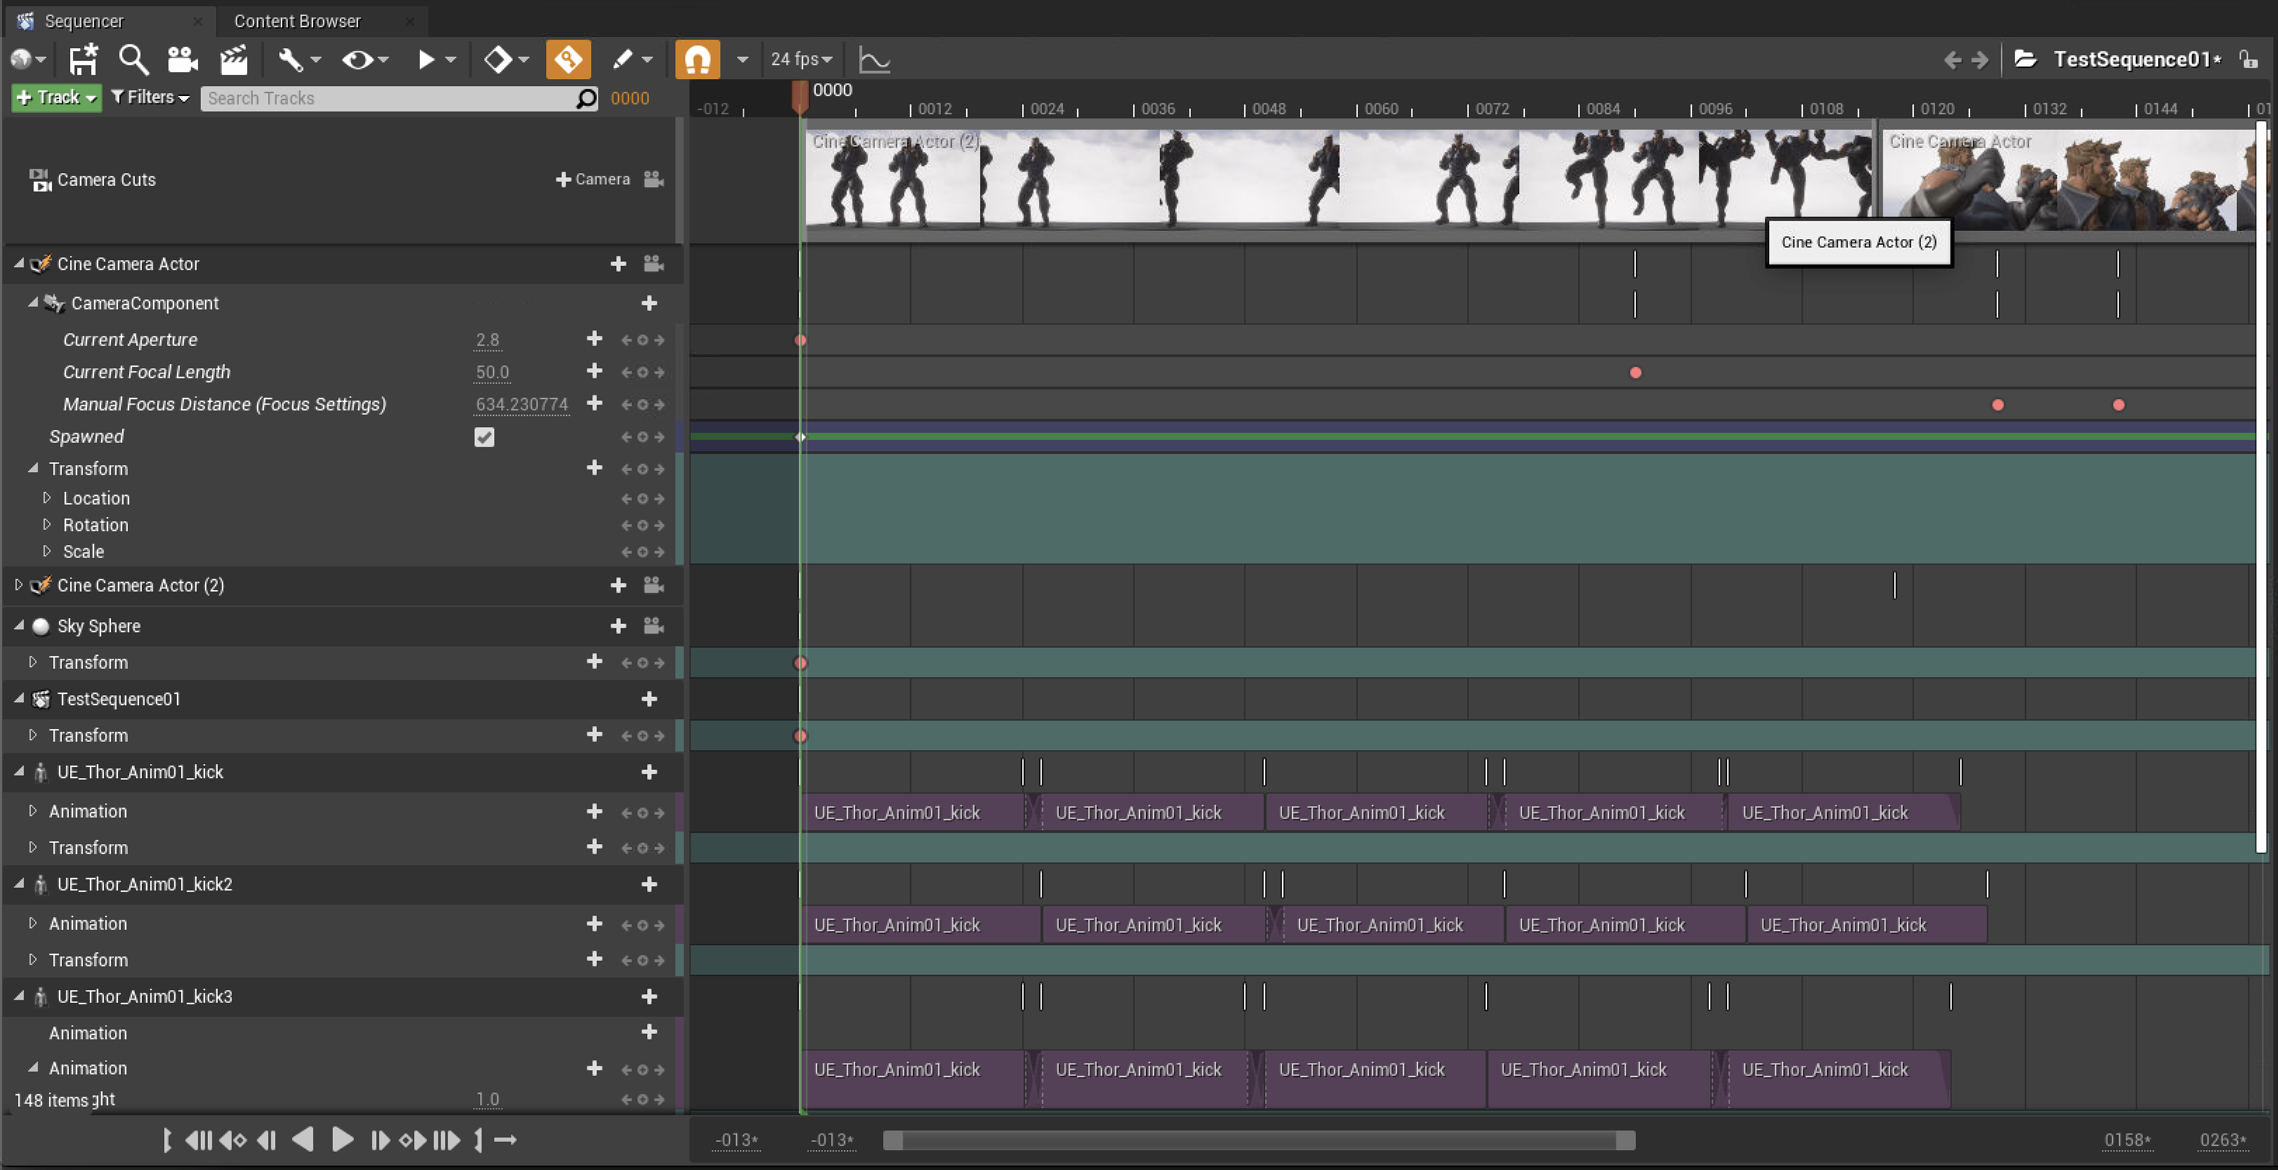Click the Render Movie clapperboard icon
Image resolution: width=2278 pixels, height=1170 pixels.
(234, 60)
